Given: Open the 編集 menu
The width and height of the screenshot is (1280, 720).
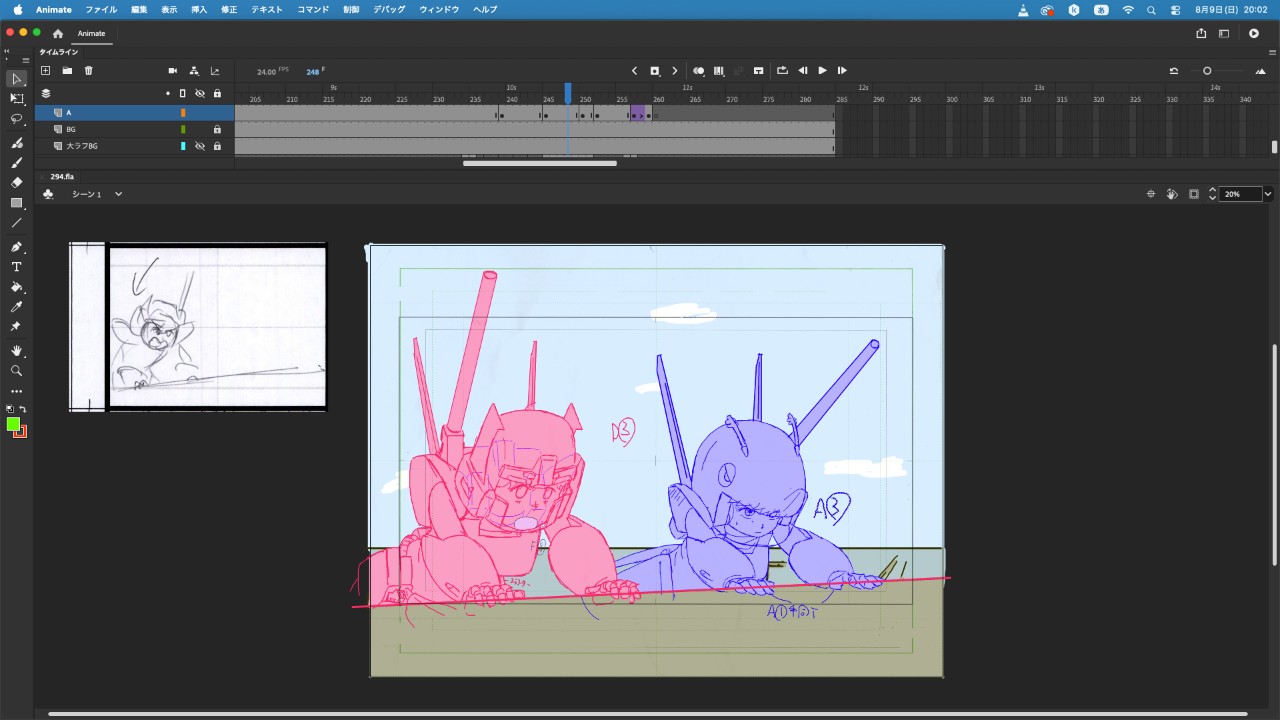Looking at the screenshot, I should (139, 9).
